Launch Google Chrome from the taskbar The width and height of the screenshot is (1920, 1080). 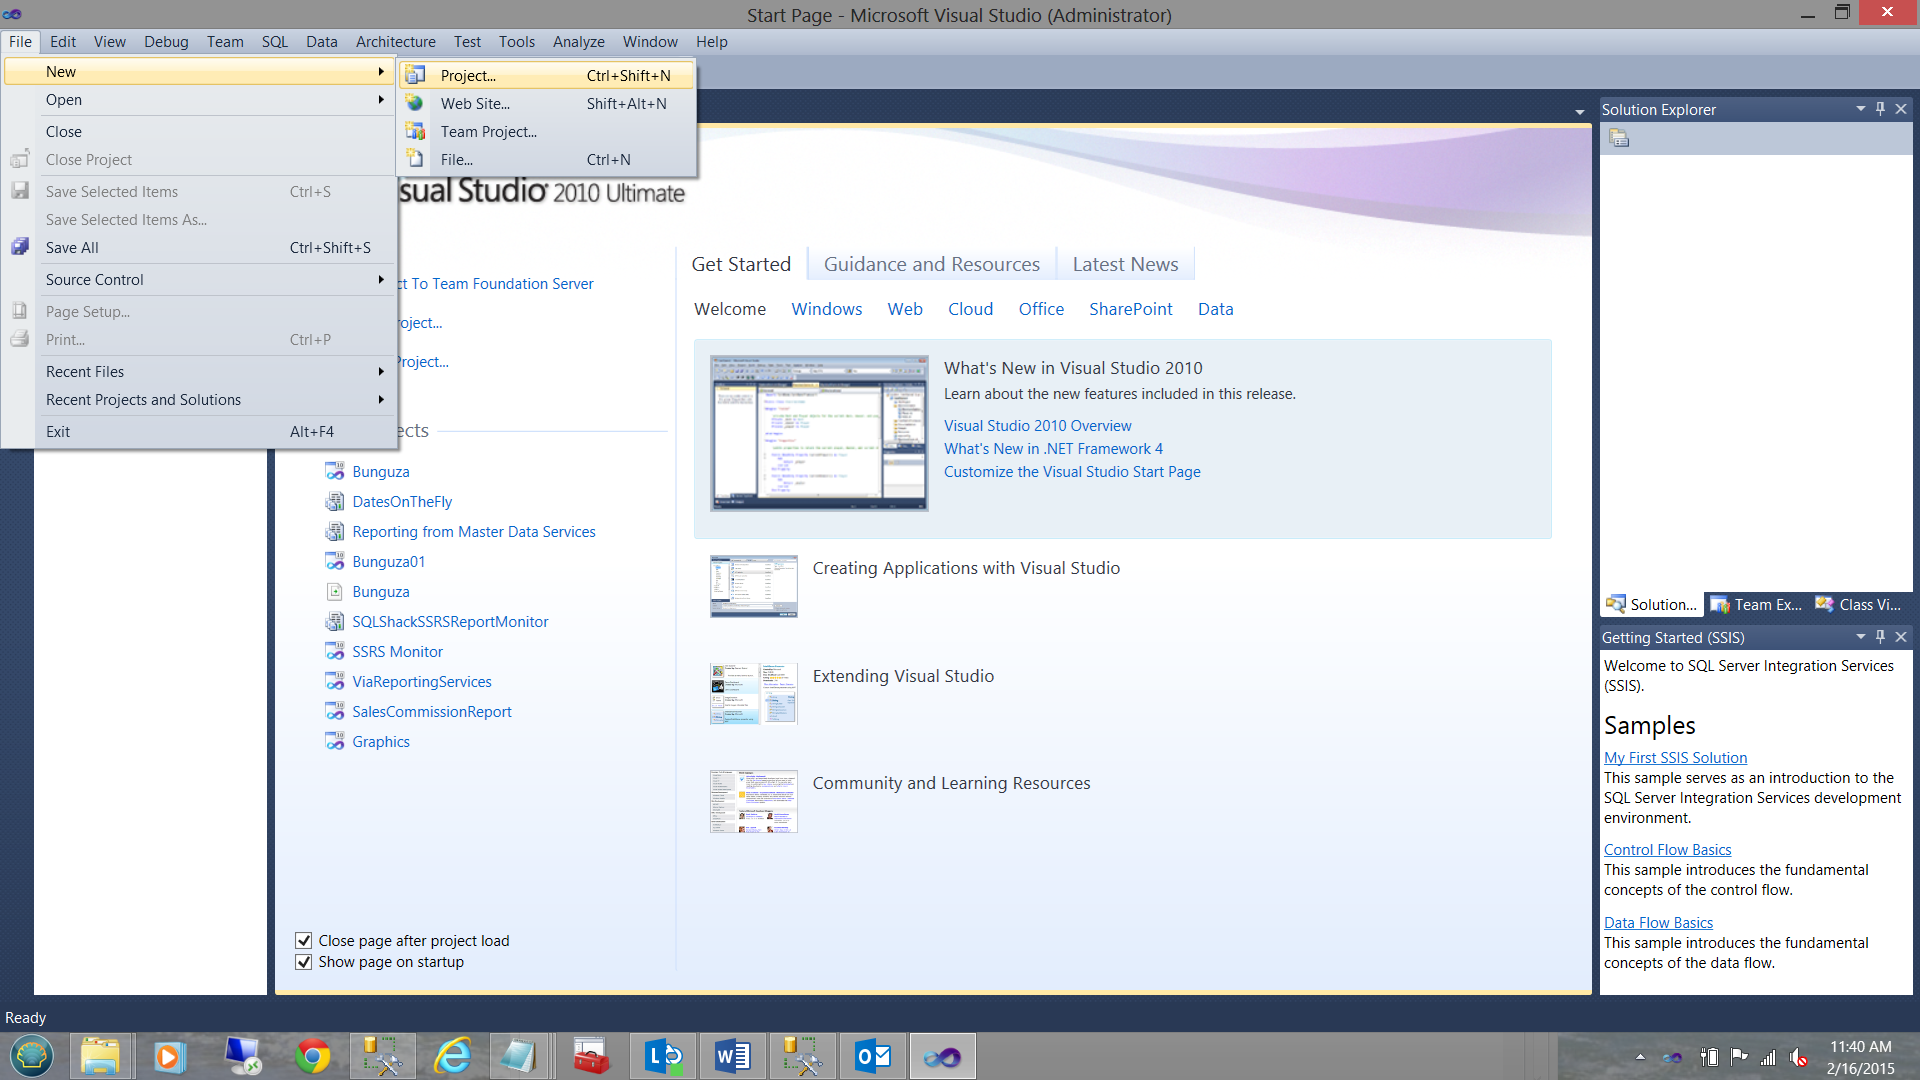click(313, 1056)
